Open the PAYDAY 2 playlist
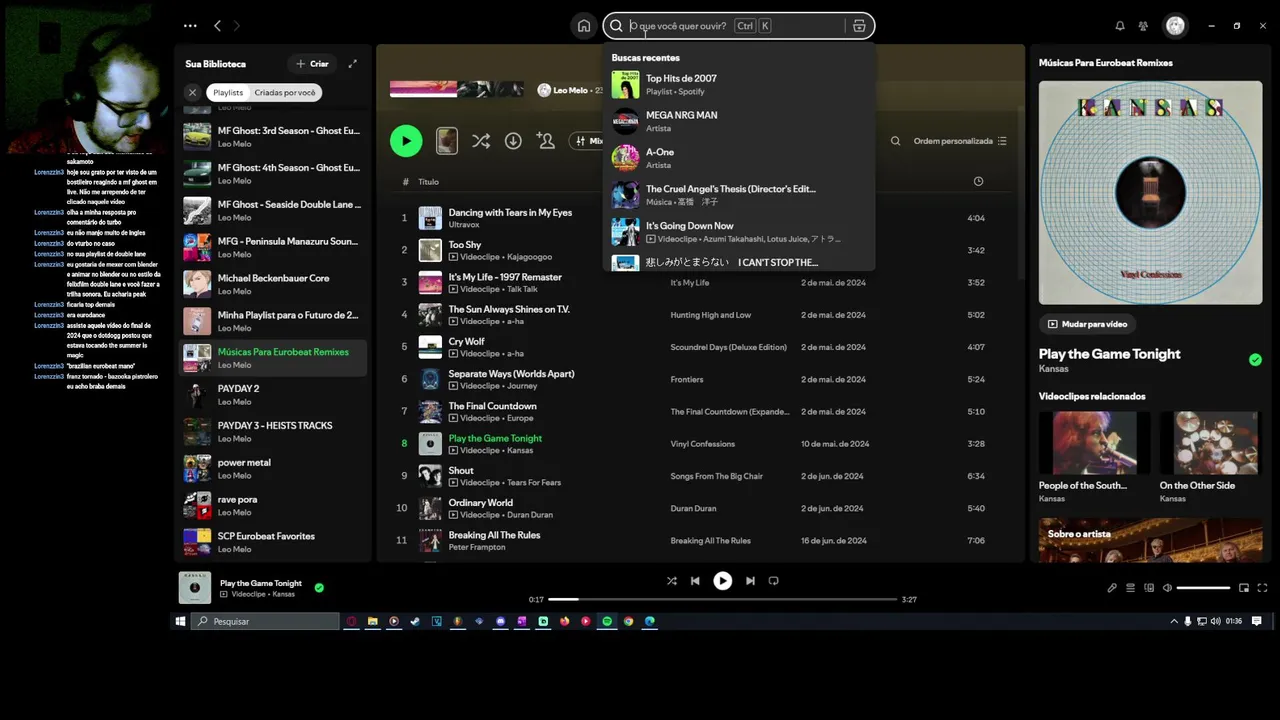1280x720 pixels. [273, 395]
